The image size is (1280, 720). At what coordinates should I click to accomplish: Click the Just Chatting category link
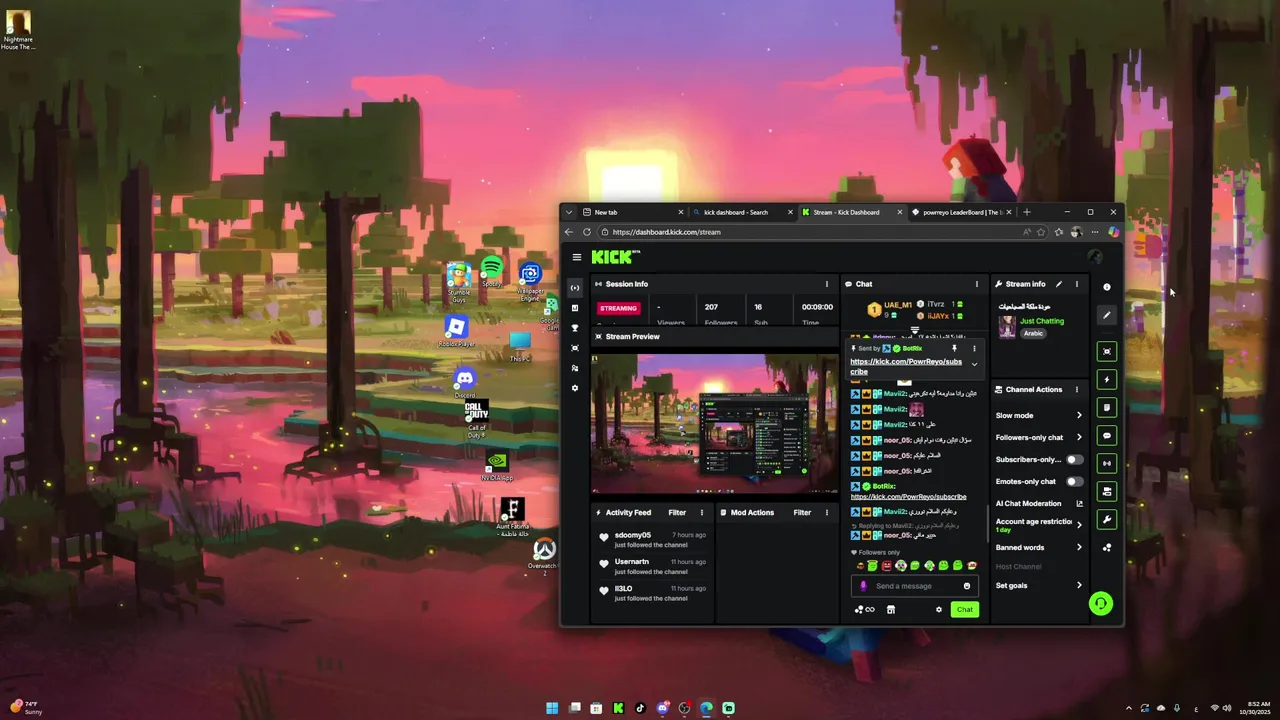pyautogui.click(x=1042, y=321)
